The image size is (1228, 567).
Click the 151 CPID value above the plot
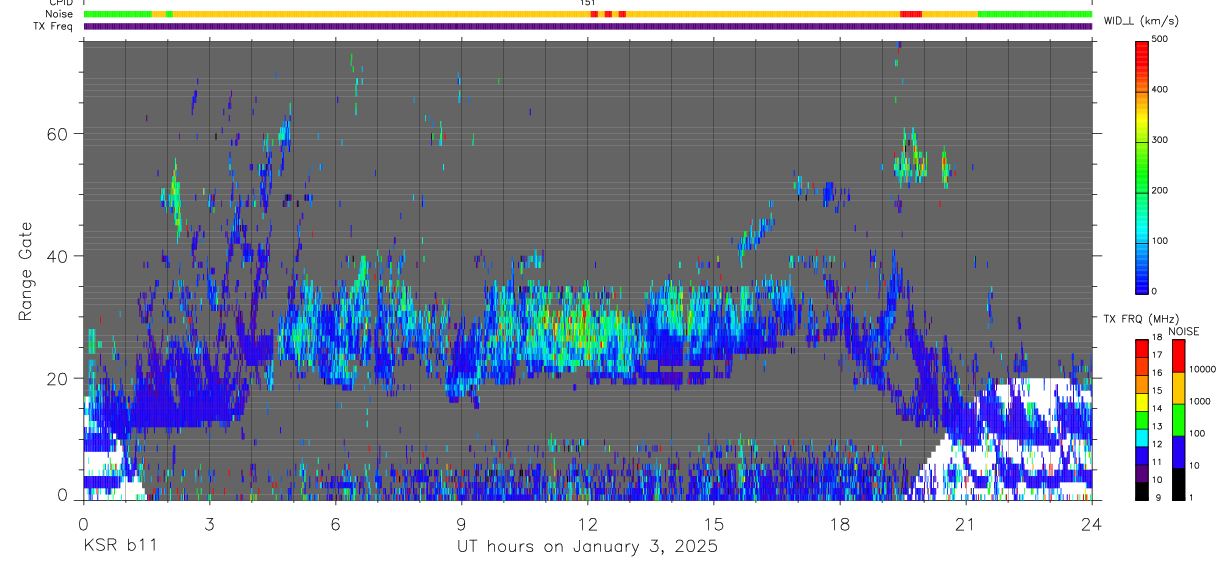[588, 3]
